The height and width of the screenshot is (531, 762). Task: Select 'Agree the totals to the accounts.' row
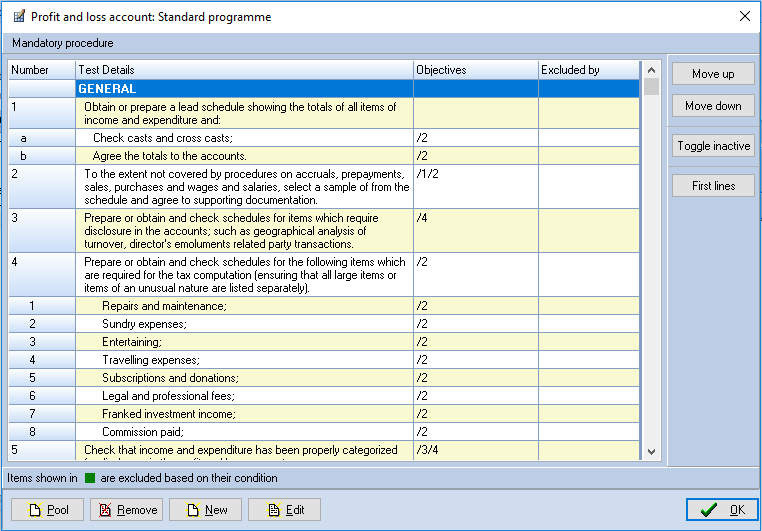324,156
